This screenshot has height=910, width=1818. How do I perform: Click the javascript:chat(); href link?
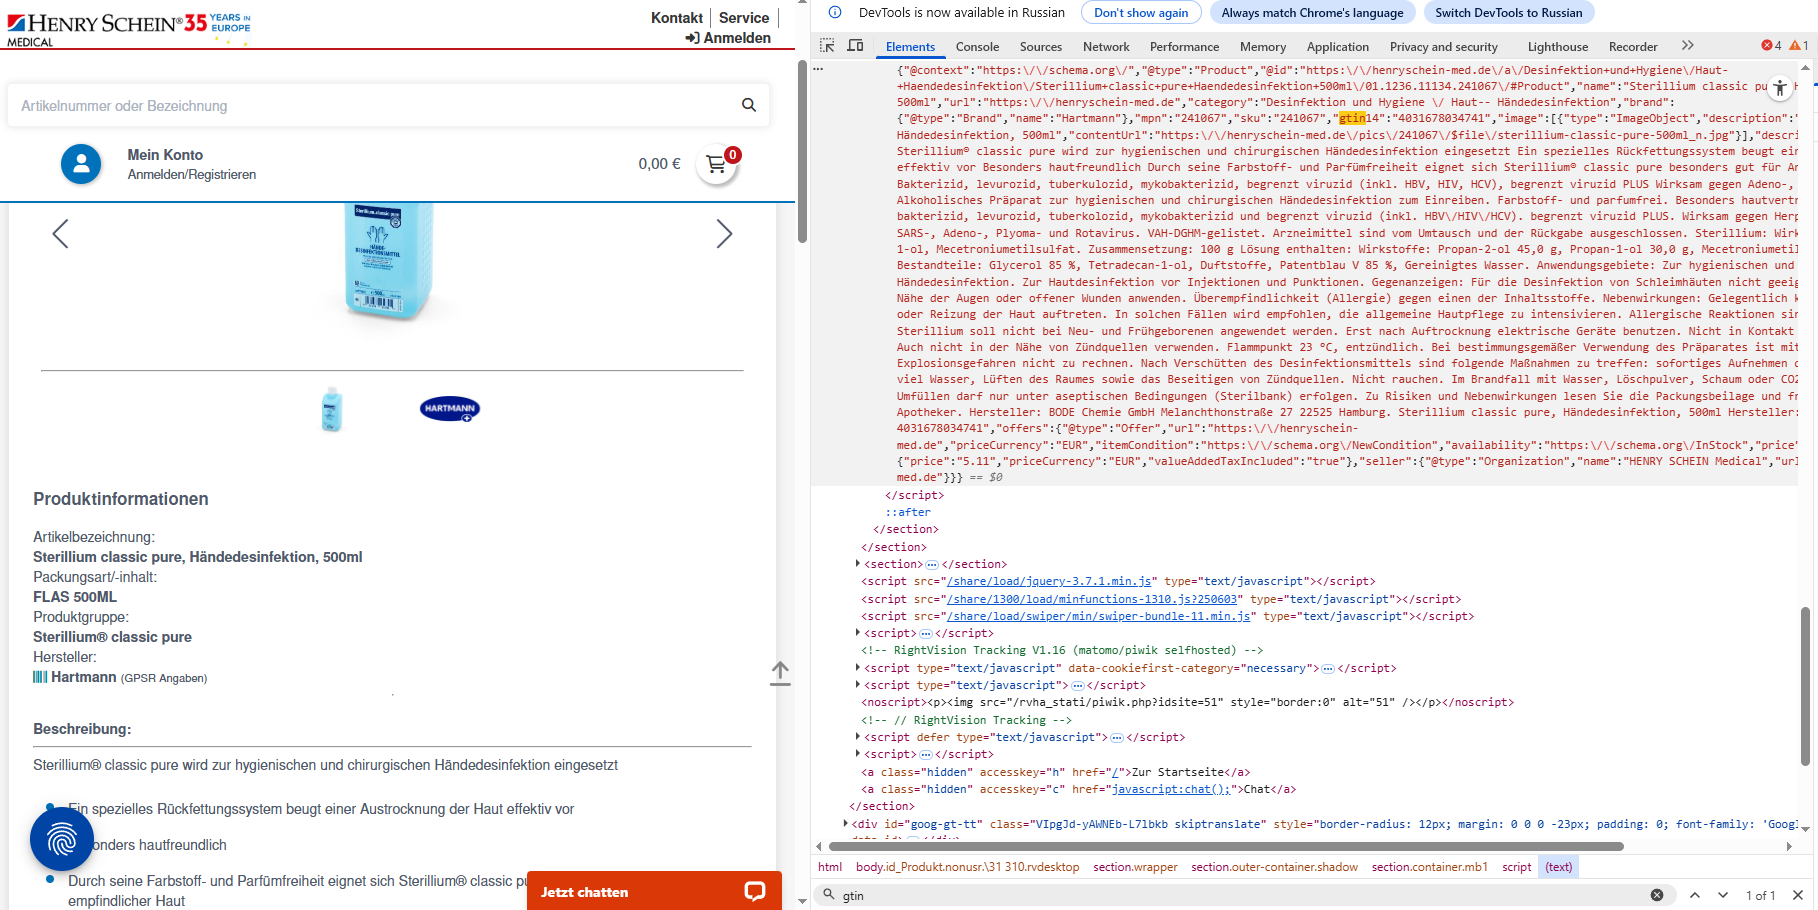pos(1171,789)
